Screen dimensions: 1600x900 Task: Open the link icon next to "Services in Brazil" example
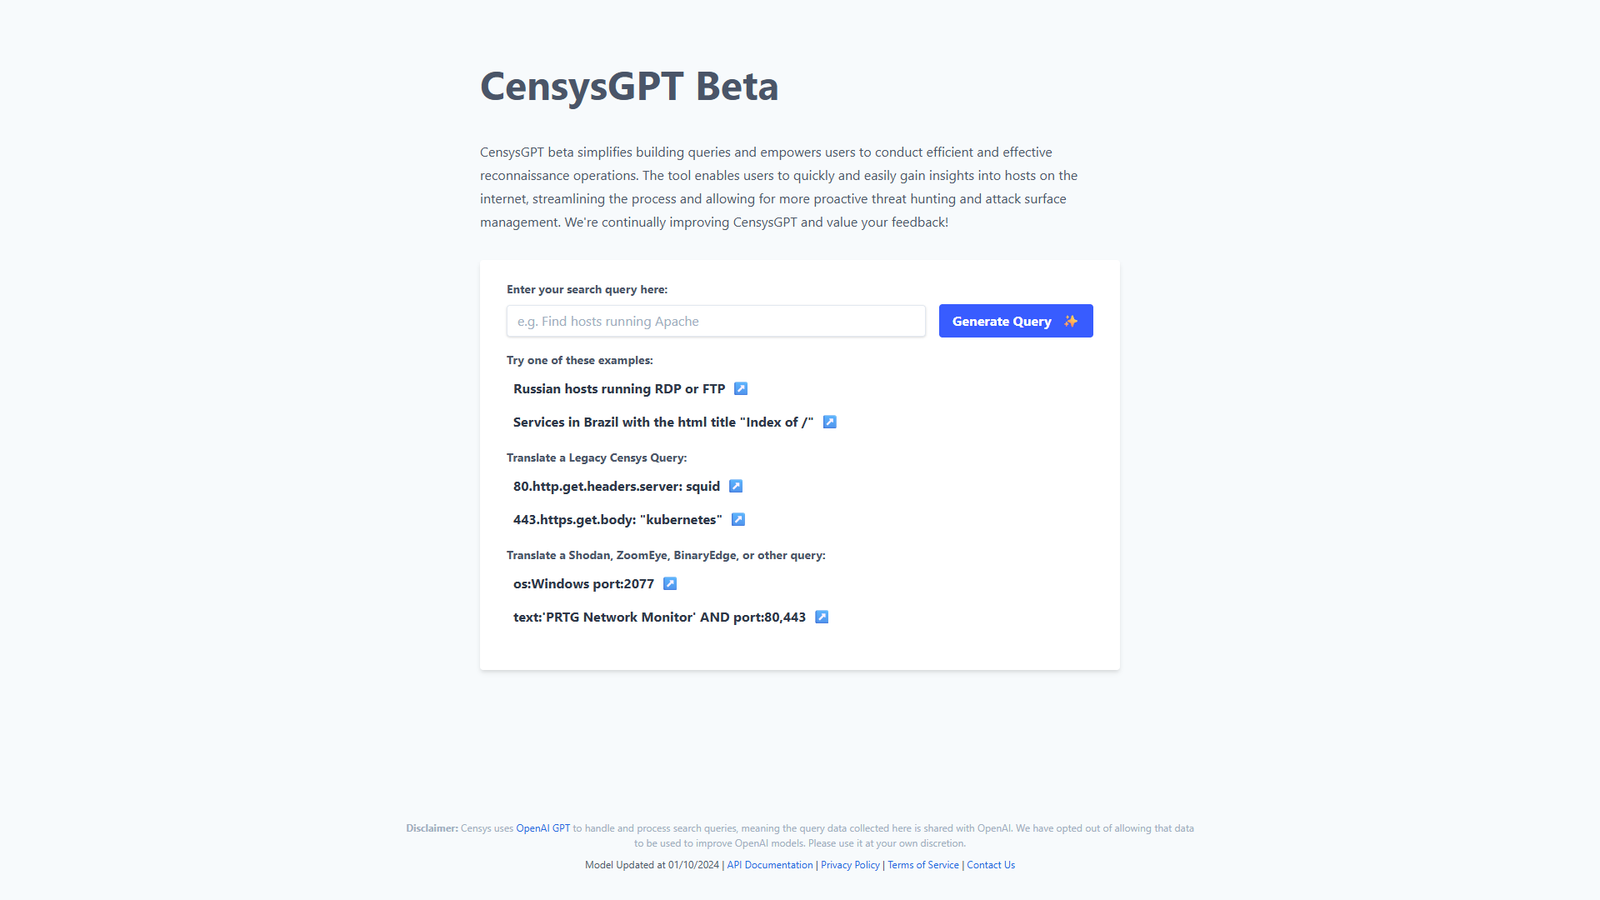829,422
